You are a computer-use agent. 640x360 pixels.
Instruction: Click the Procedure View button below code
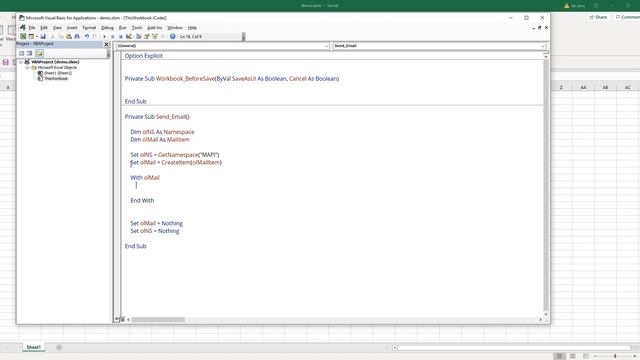click(117, 320)
